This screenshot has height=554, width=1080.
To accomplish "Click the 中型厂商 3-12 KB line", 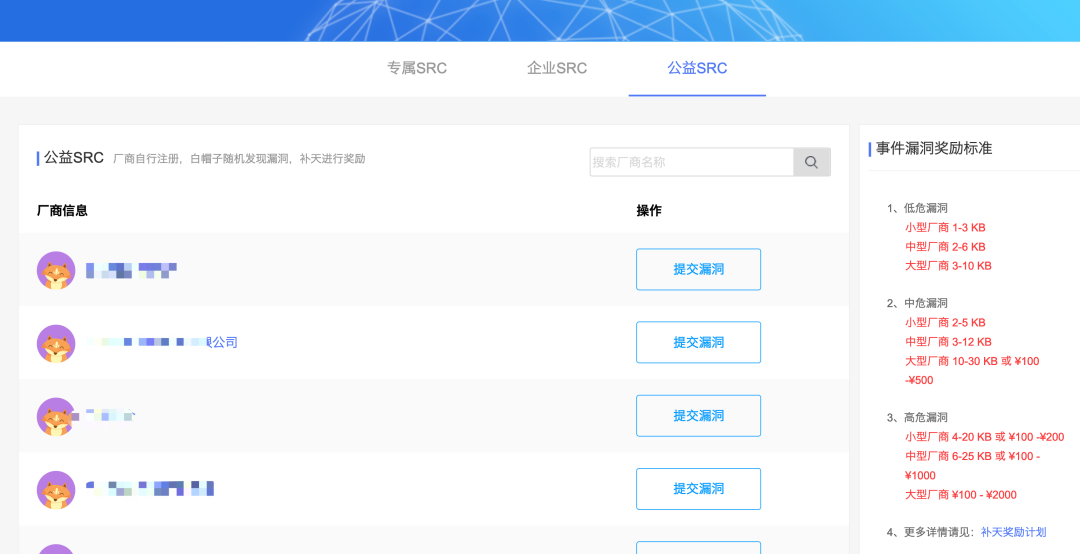I will (948, 342).
